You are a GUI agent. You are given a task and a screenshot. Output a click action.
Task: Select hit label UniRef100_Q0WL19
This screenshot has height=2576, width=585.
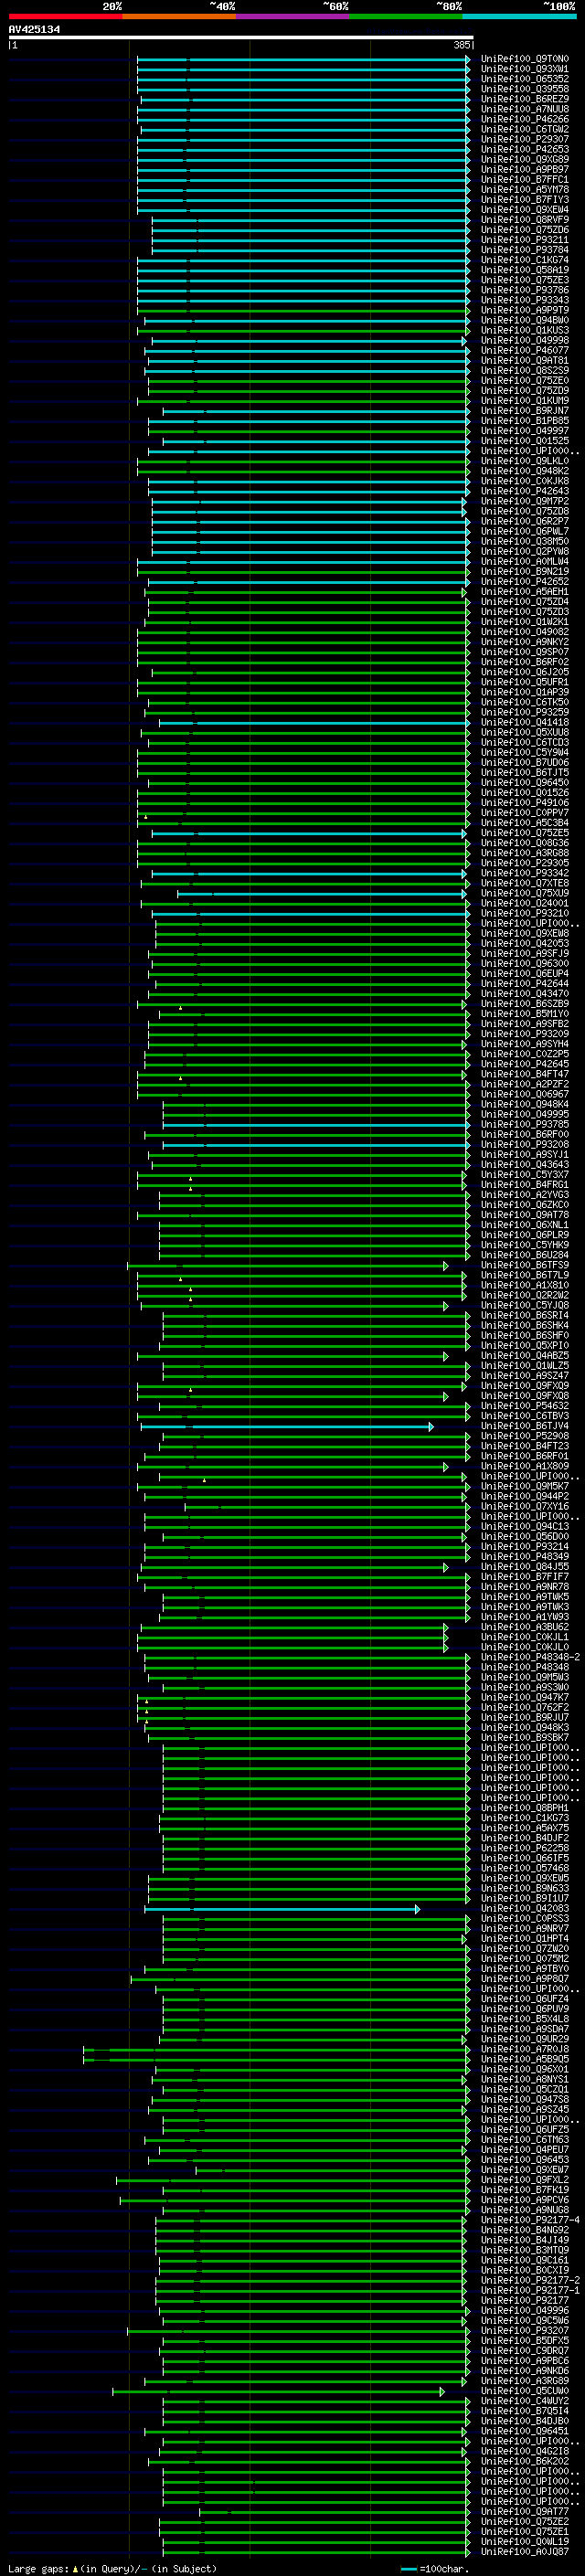[525, 2542]
